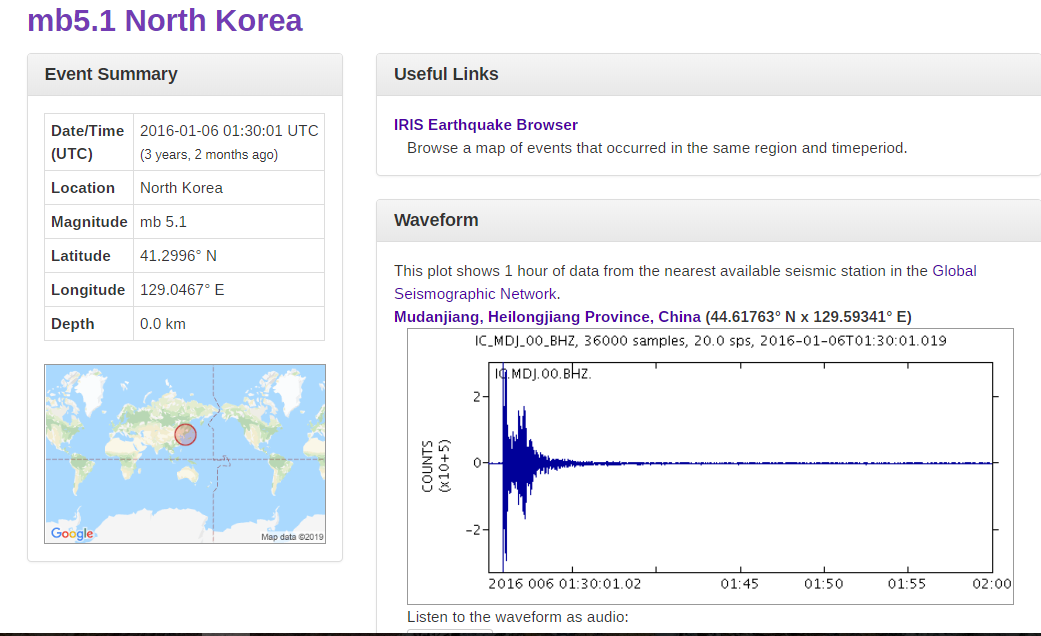Click the Date/Time (UTC) row label
Image resolution: width=1041 pixels, height=636 pixels.
click(x=88, y=142)
